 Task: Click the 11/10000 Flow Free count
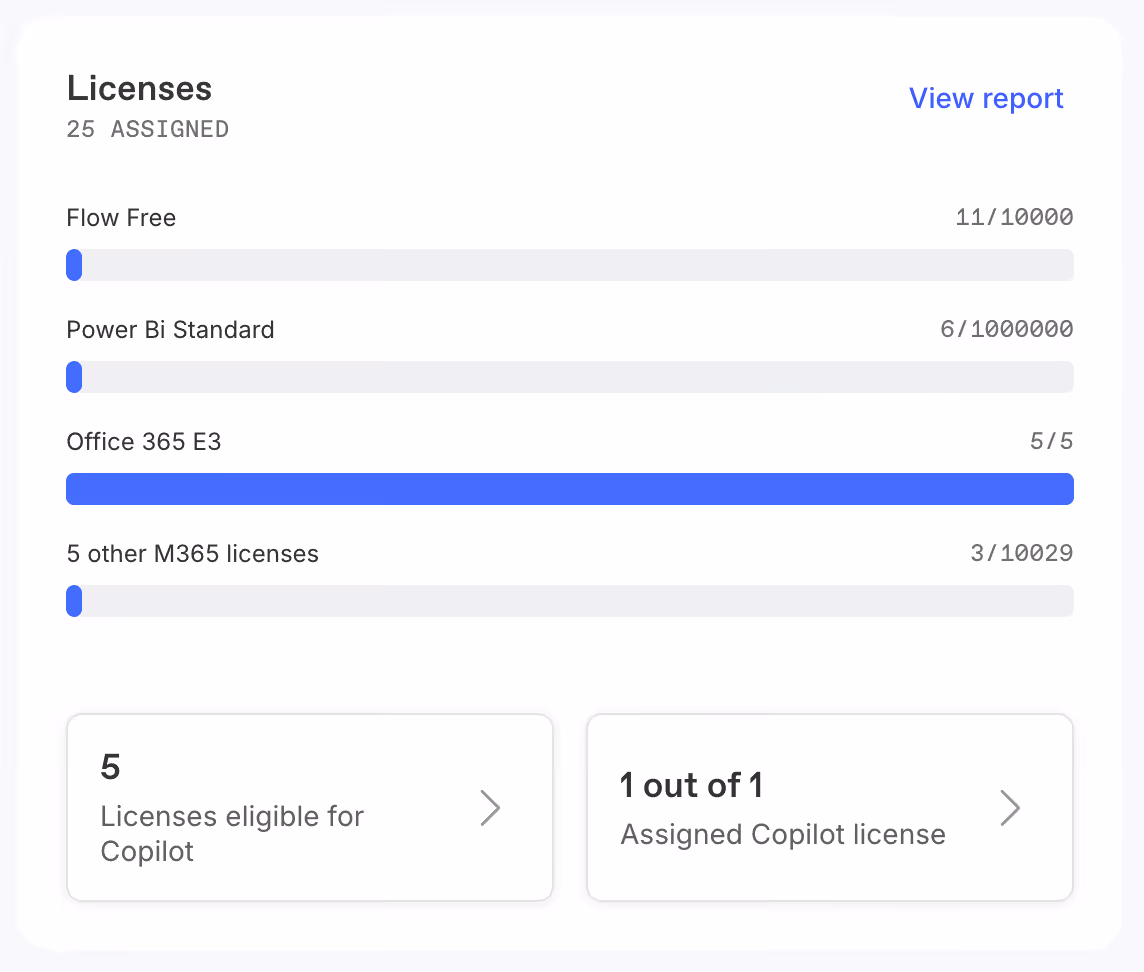click(x=1013, y=218)
